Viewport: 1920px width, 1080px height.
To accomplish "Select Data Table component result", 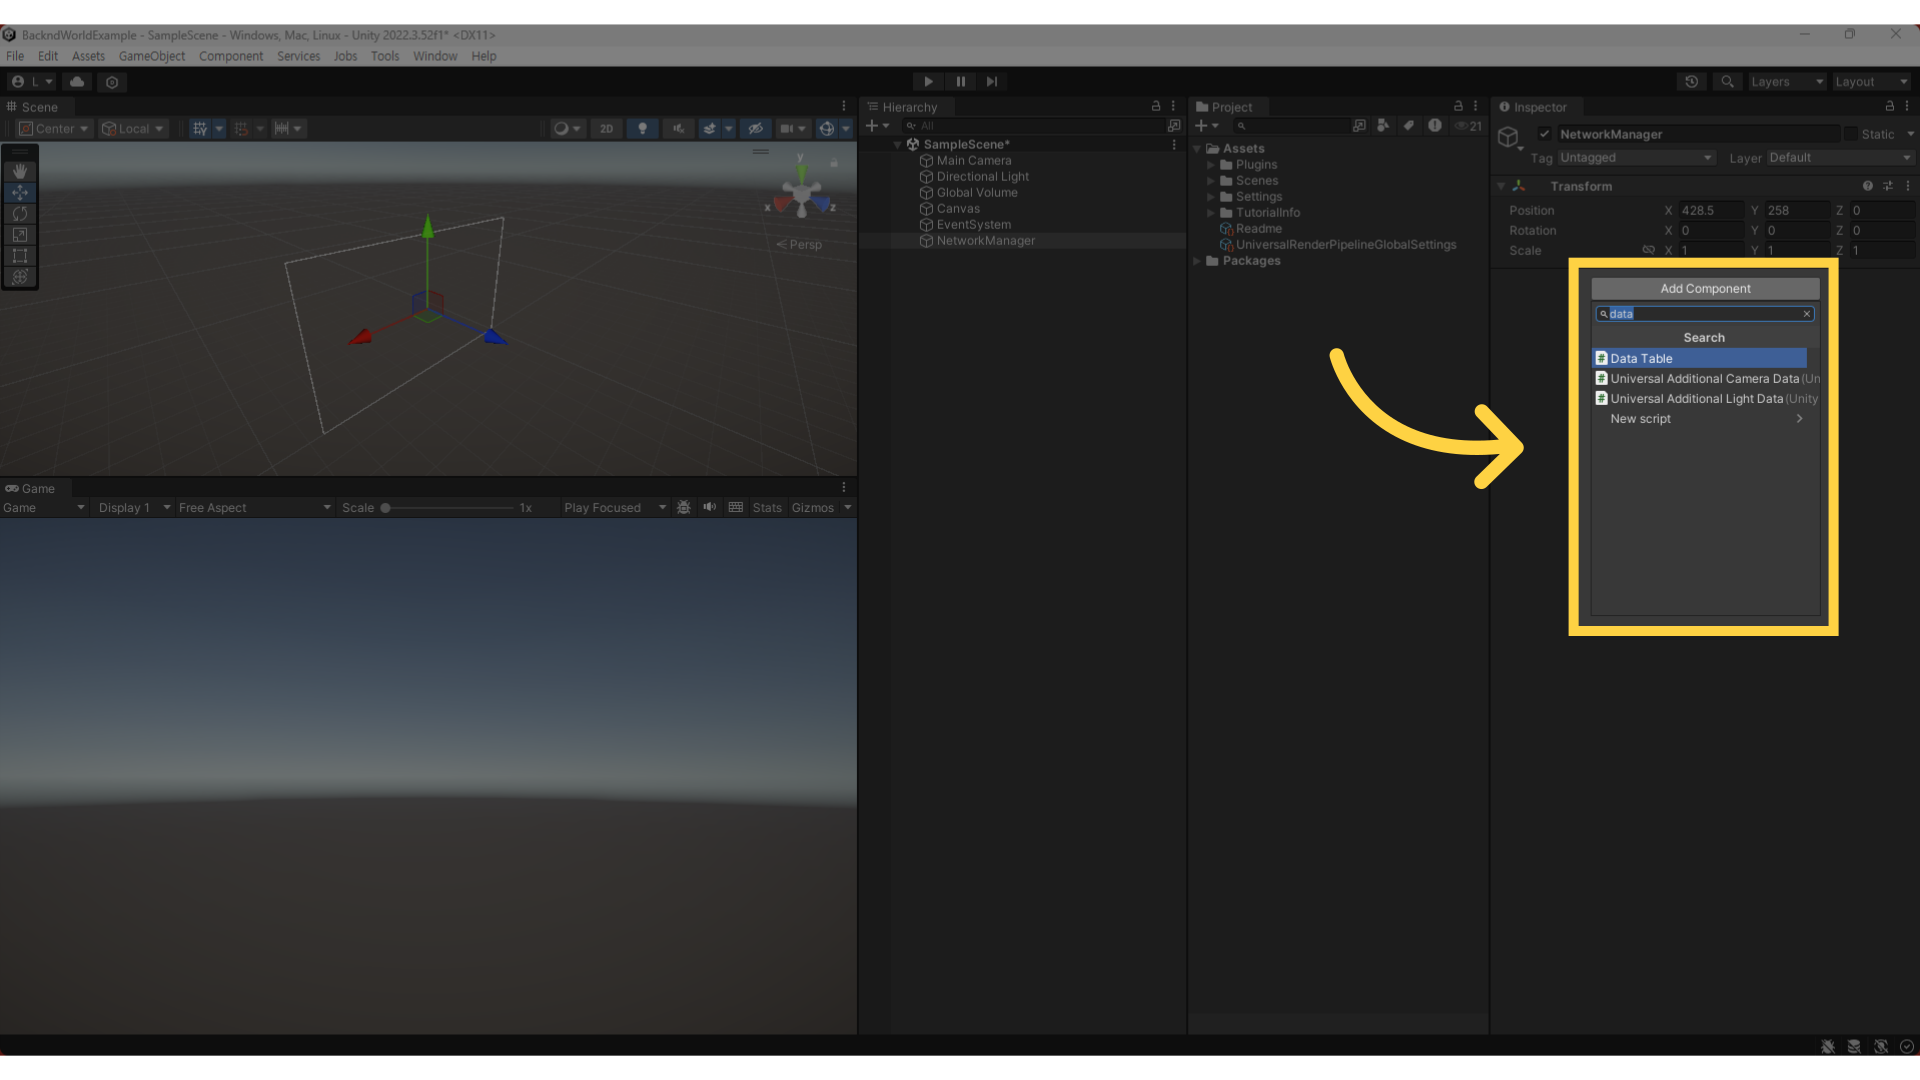I will (x=1700, y=358).
